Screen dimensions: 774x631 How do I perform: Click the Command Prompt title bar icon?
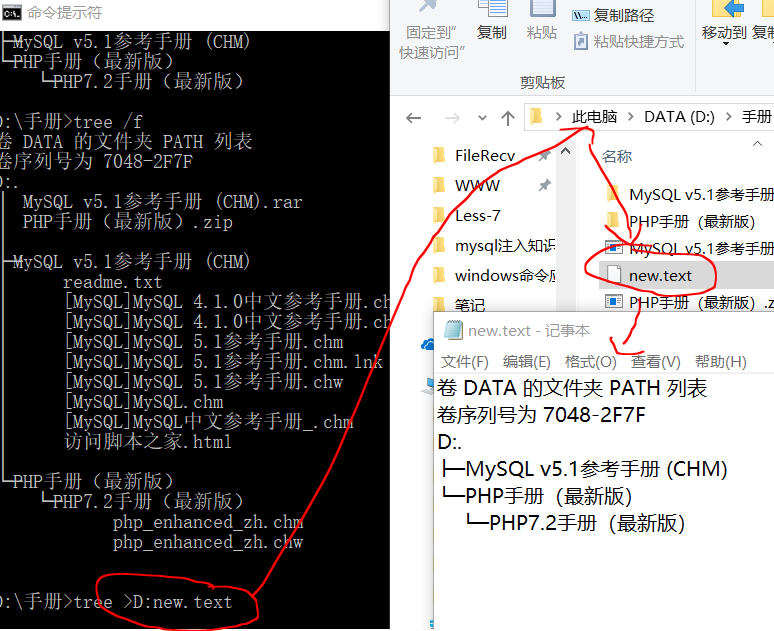(11, 12)
